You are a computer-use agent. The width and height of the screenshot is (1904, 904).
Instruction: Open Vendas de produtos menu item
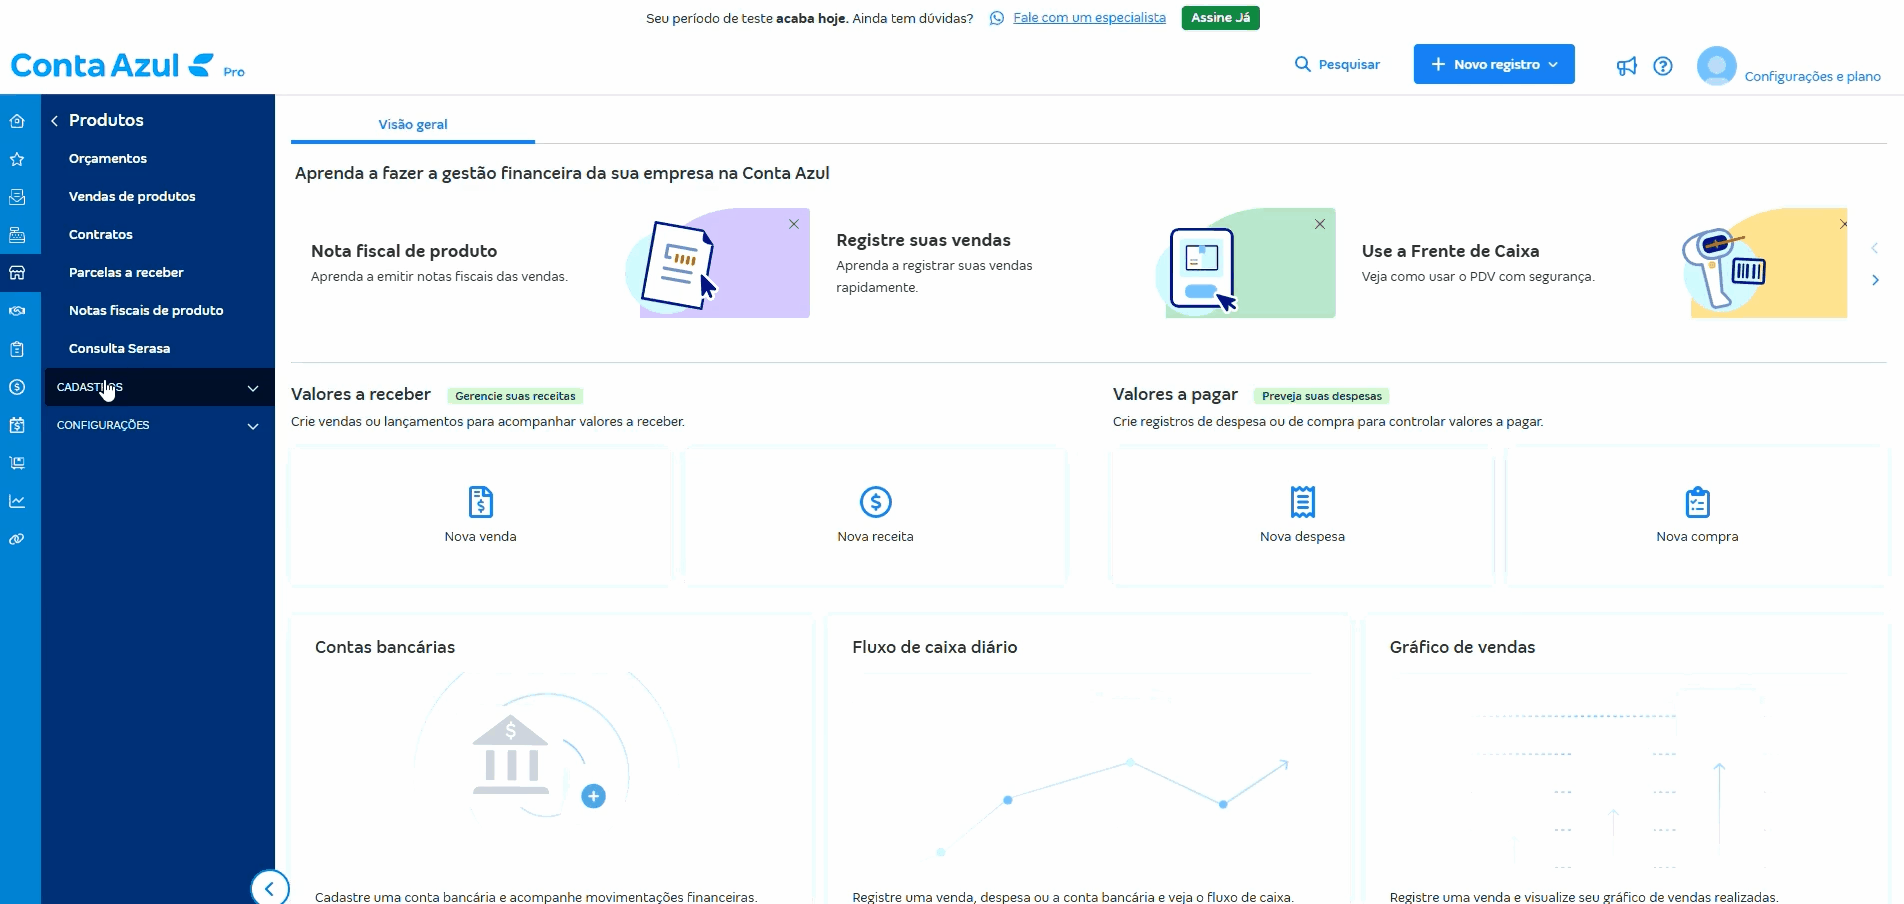click(x=132, y=197)
